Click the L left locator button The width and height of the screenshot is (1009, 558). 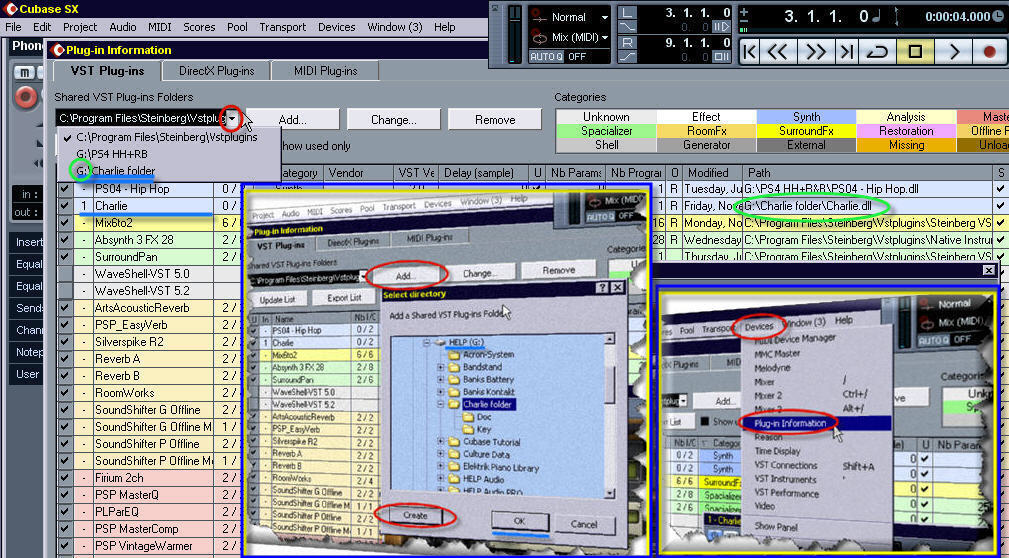[627, 12]
